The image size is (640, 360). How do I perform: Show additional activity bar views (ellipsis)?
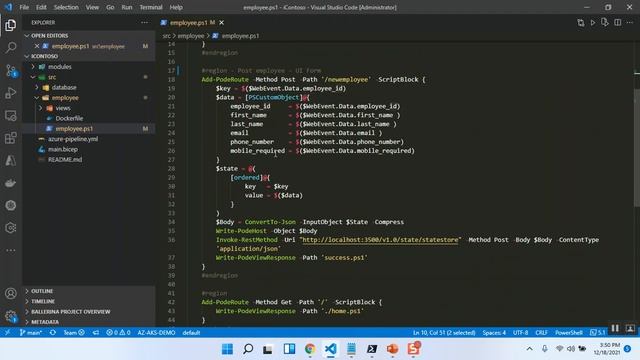pos(11,250)
